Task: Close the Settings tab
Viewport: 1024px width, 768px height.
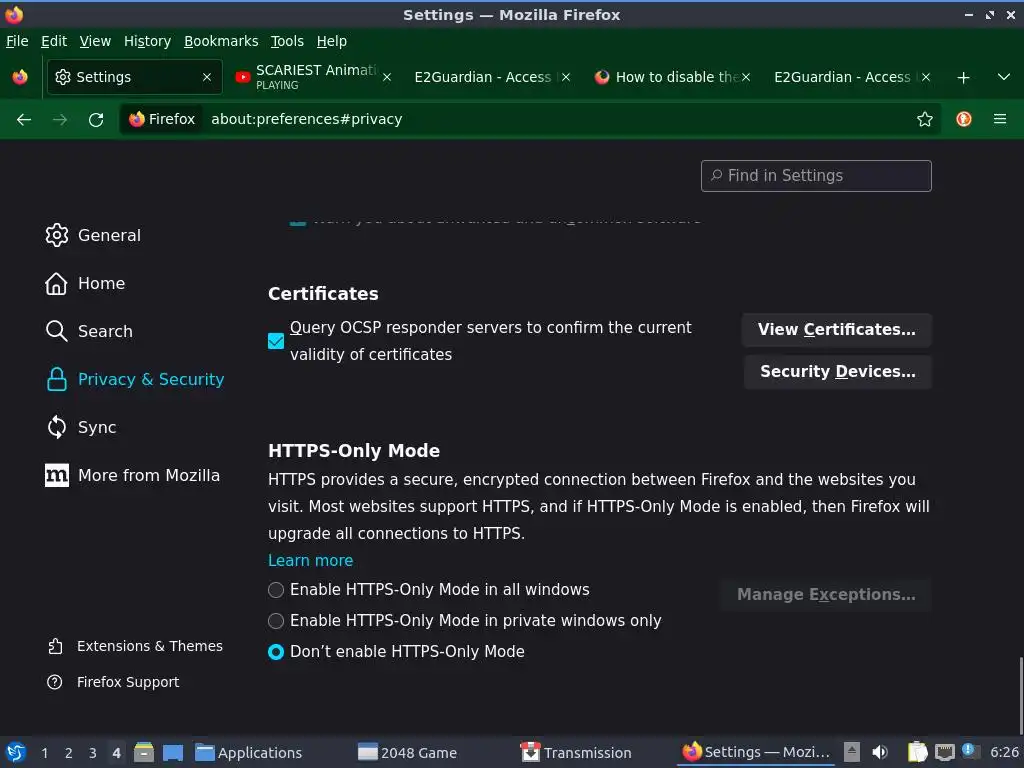Action: pos(207,77)
